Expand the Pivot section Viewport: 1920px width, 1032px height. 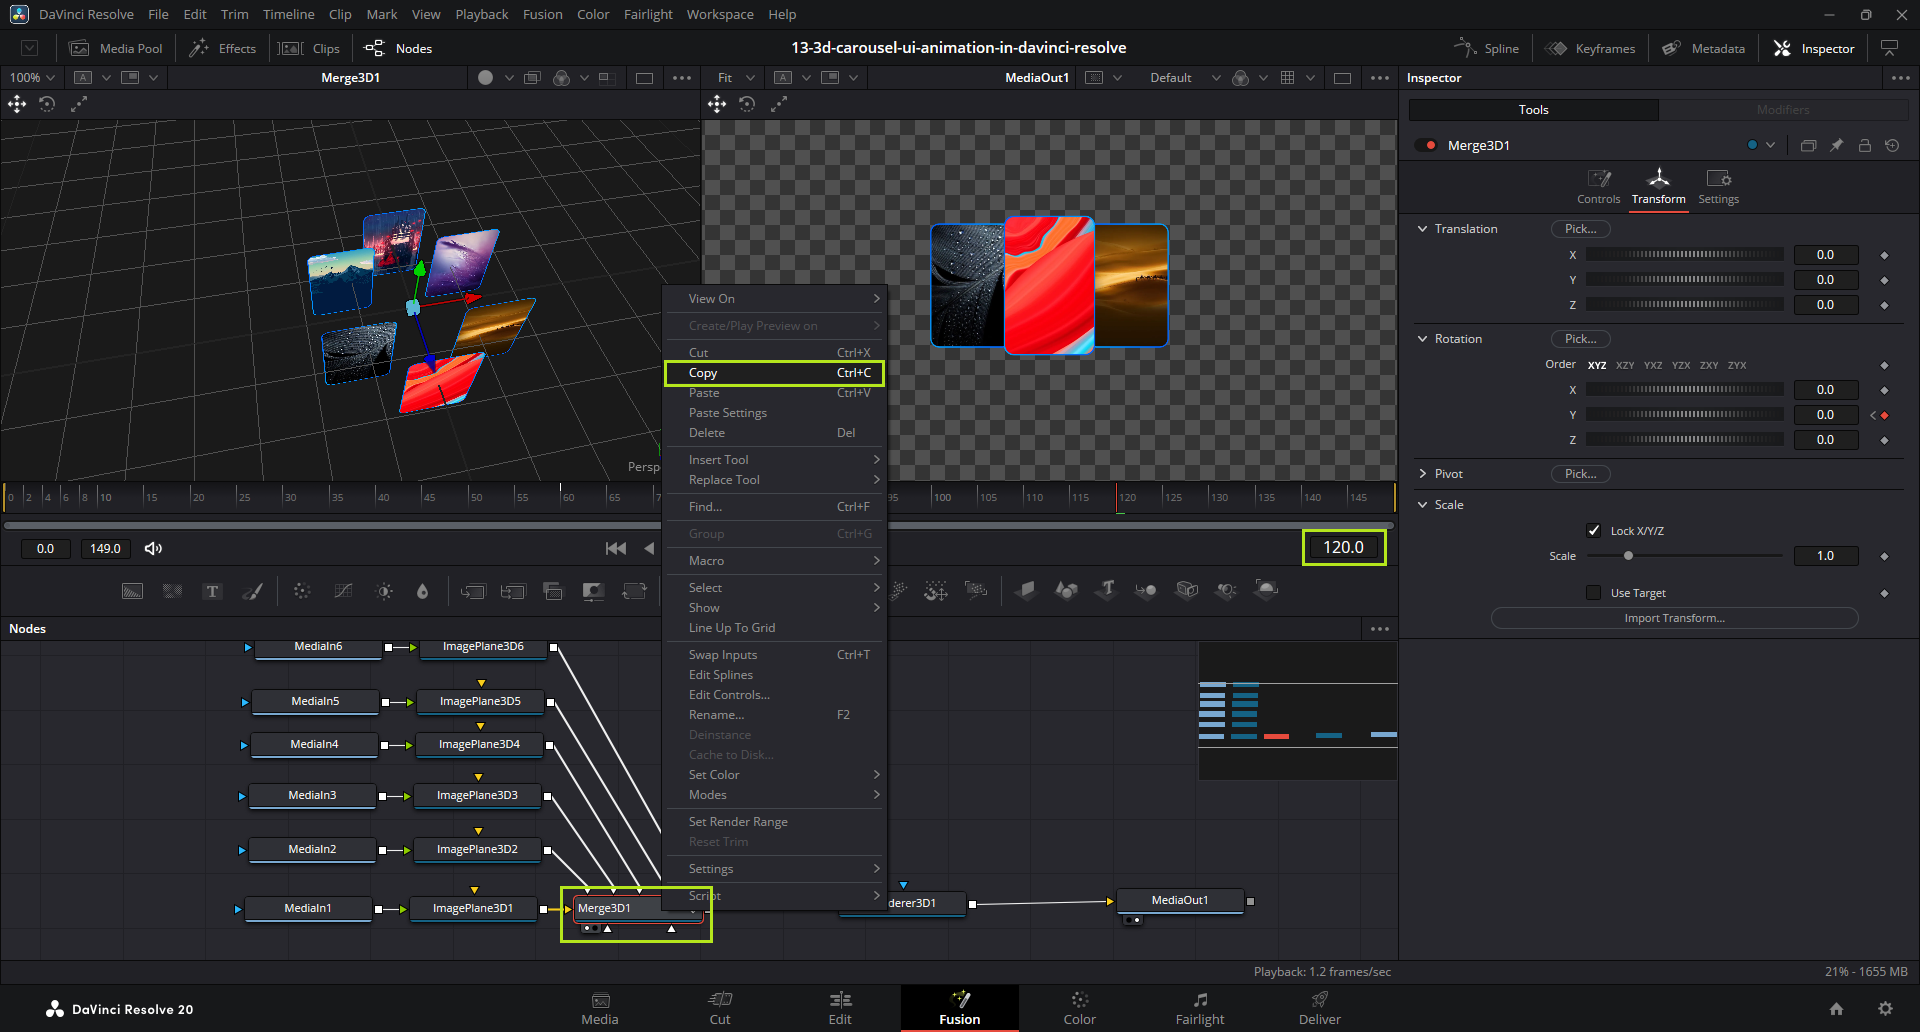click(1422, 474)
